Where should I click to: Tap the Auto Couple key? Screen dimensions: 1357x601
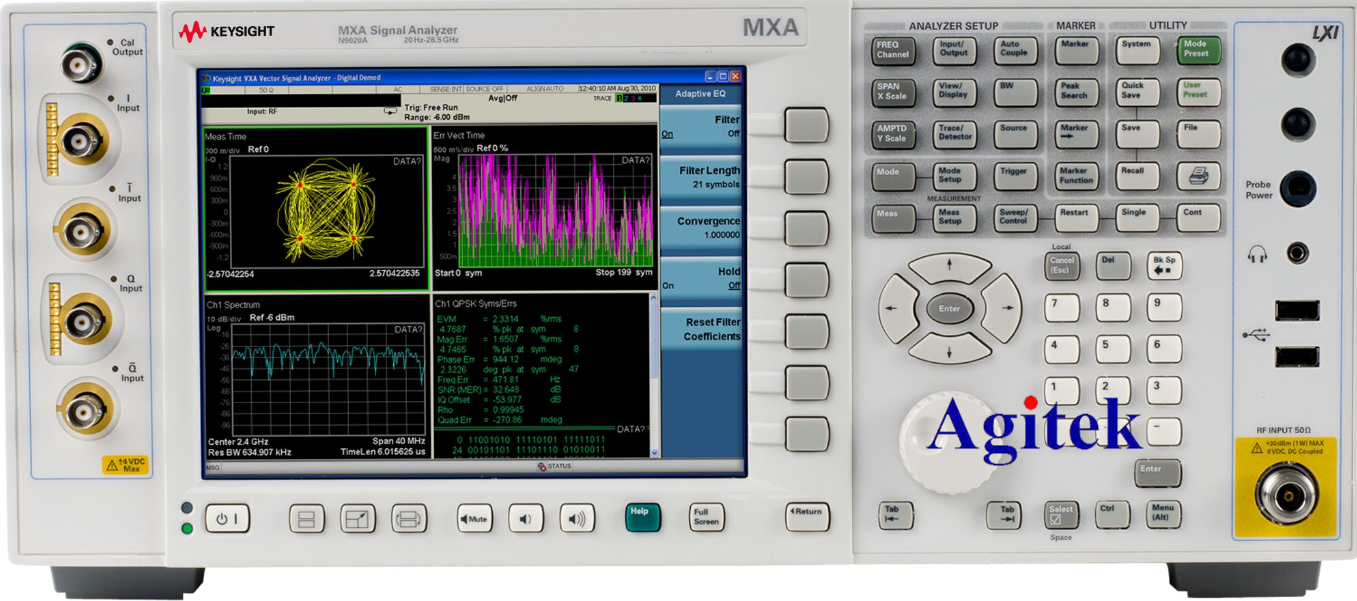[1015, 49]
